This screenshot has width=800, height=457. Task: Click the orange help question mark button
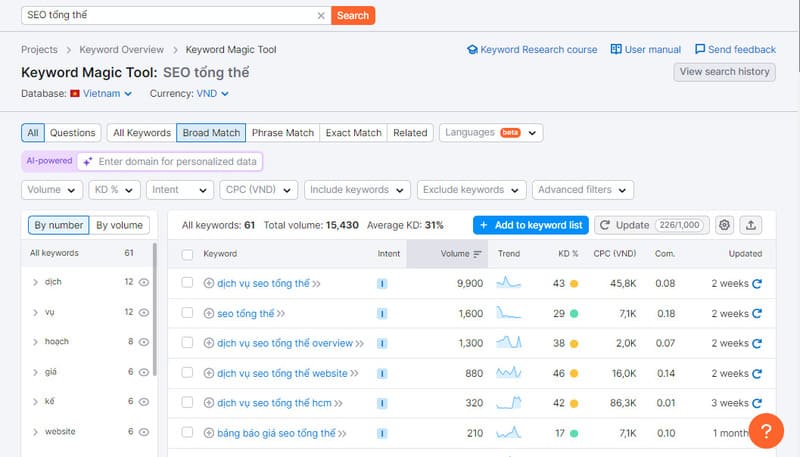coord(766,430)
